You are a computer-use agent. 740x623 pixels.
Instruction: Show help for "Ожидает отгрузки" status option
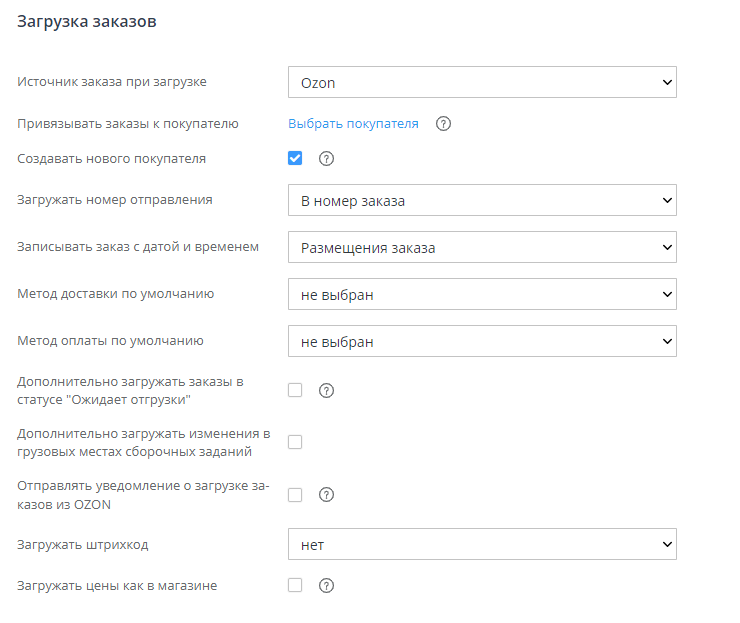pos(325,391)
